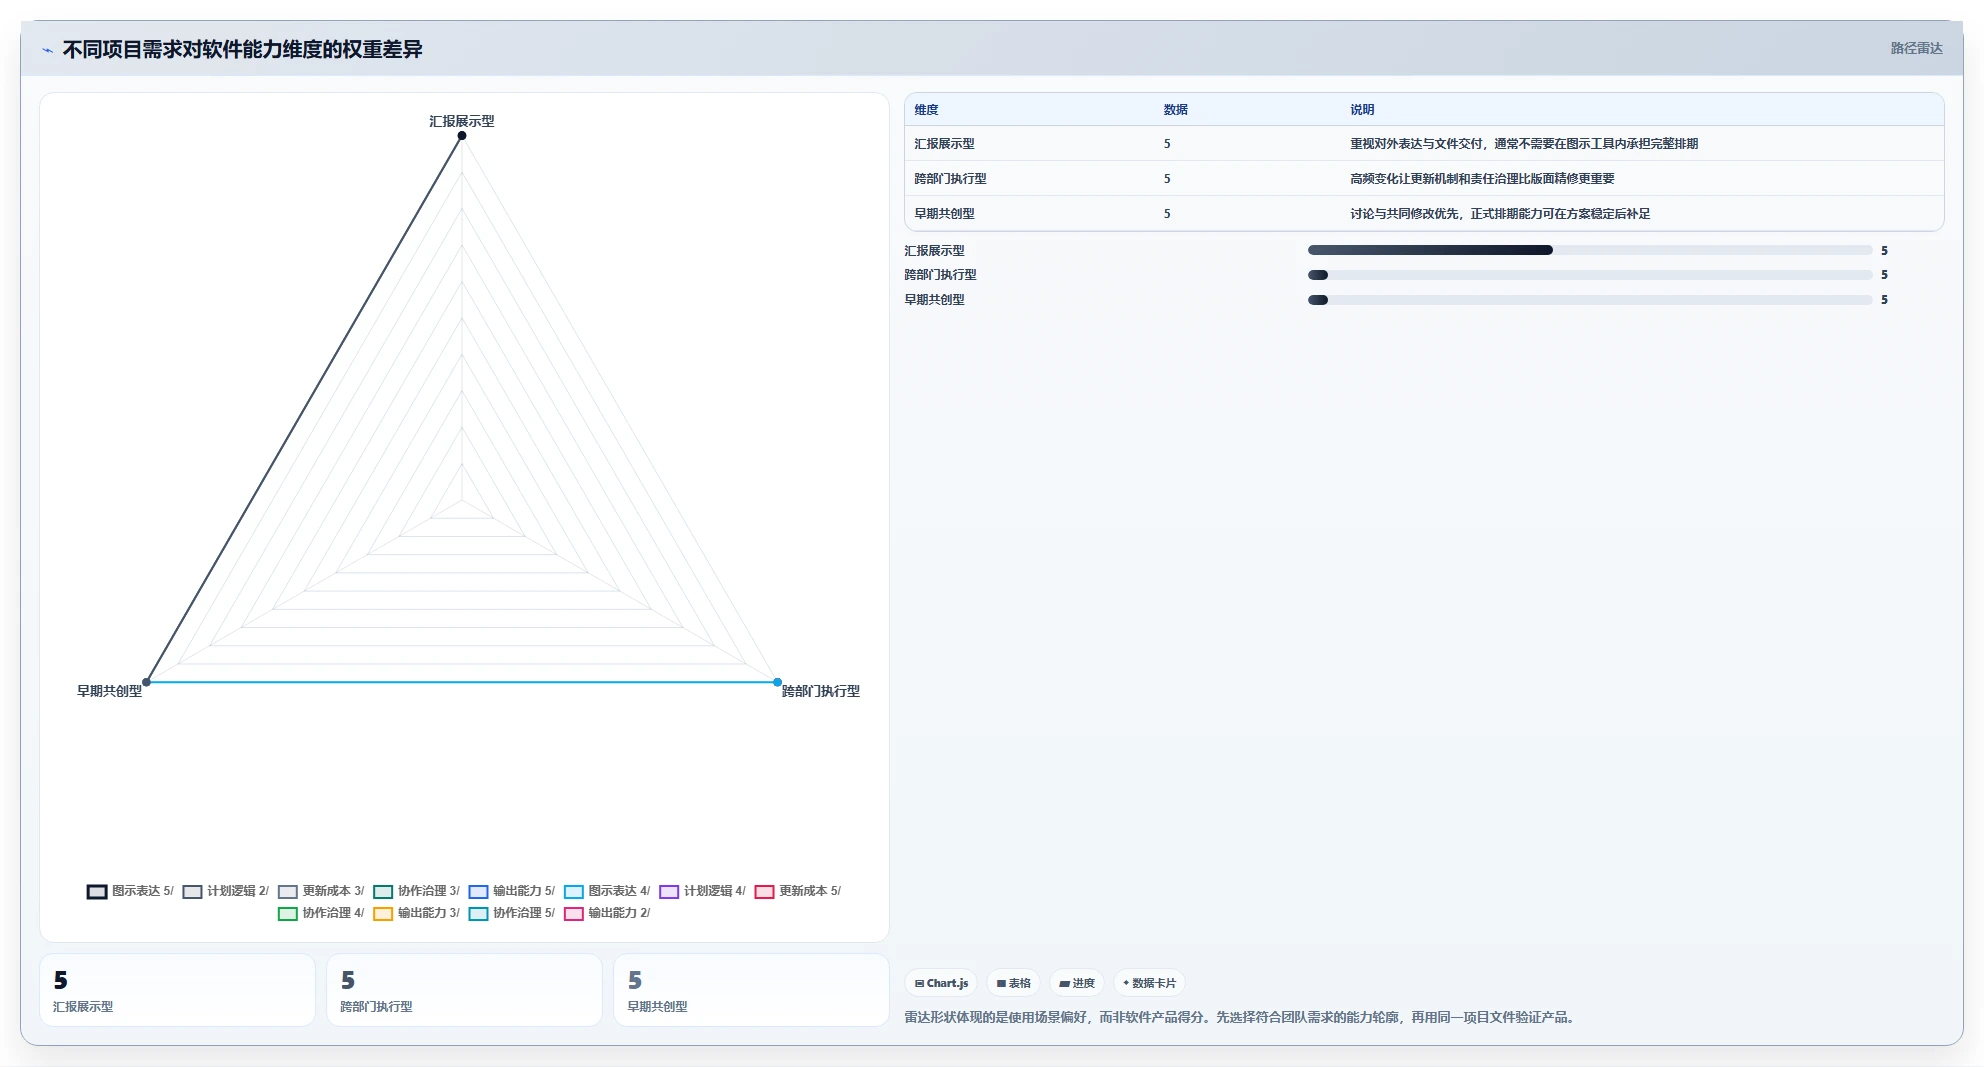This screenshot has height=1067, width=1984.
Task: Toggle the 图示表达 5/ legend entry
Action: pyautogui.click(x=130, y=891)
